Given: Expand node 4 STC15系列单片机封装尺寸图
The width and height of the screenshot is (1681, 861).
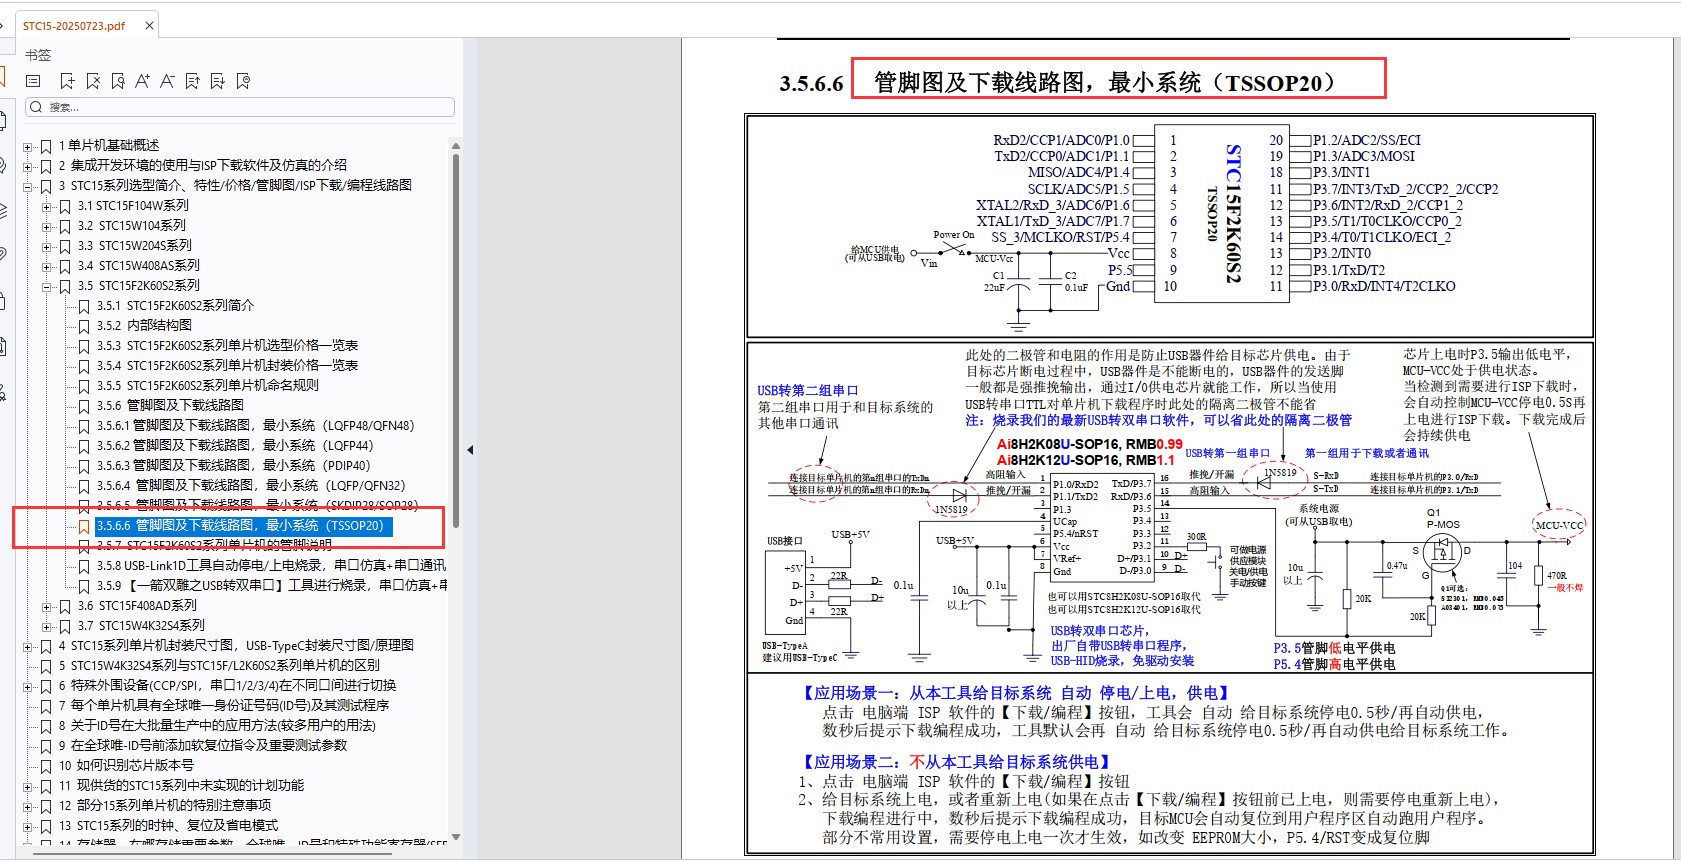Looking at the screenshot, I should click(28, 647).
